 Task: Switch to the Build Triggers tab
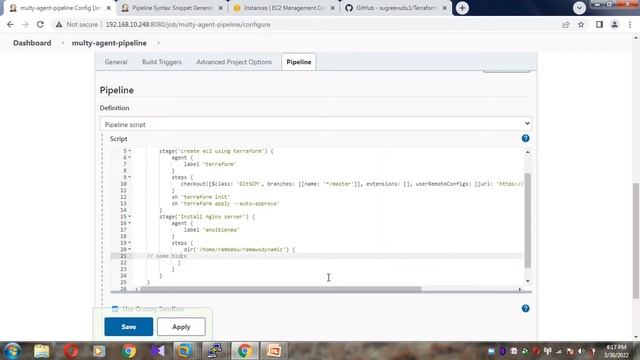pyautogui.click(x=162, y=62)
